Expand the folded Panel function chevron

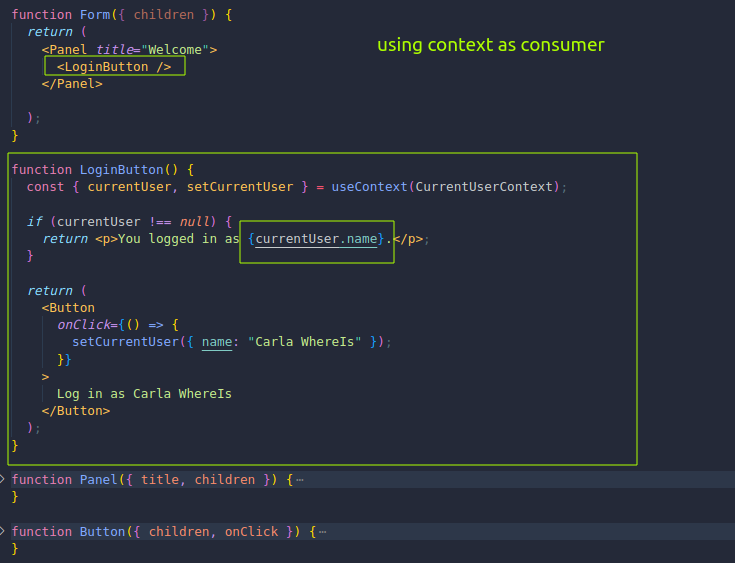point(2,479)
